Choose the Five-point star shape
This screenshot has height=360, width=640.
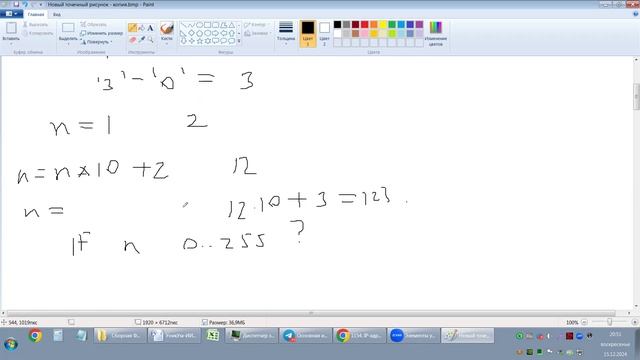click(x=200, y=41)
